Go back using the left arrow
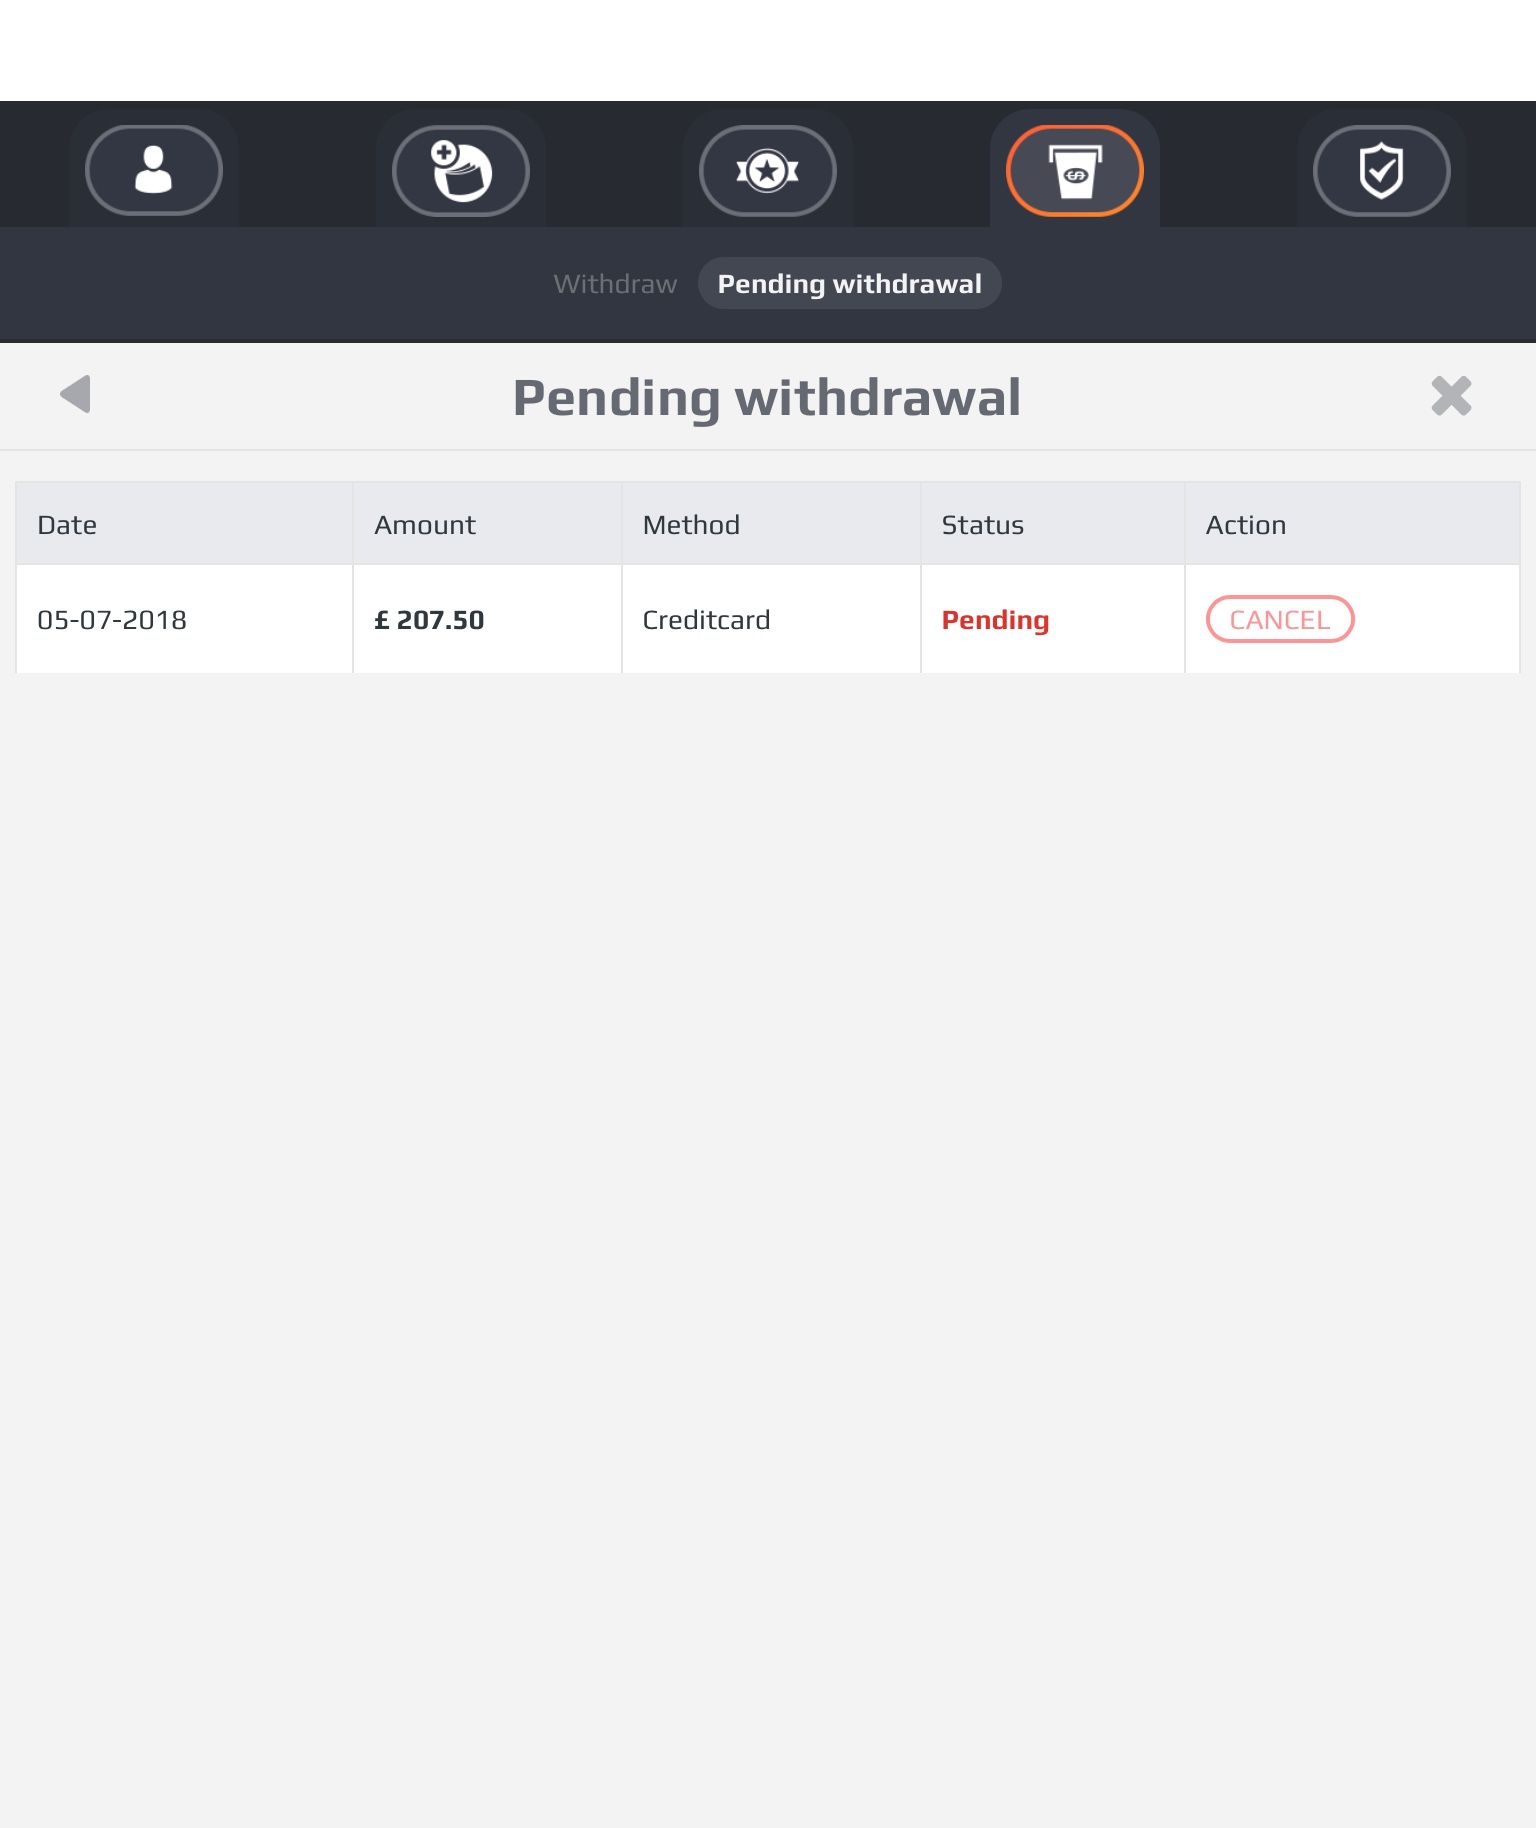Screen dimensions: 1536x1828 76,394
